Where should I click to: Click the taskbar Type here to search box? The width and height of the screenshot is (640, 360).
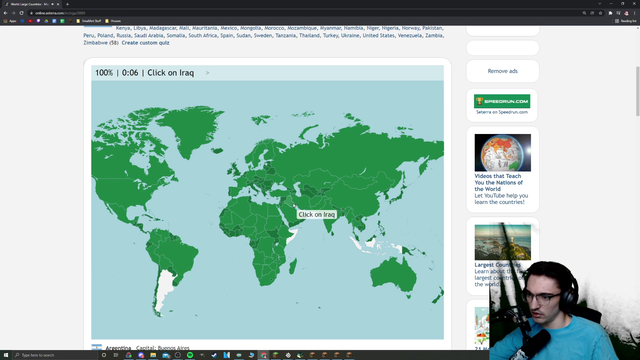tap(55, 355)
